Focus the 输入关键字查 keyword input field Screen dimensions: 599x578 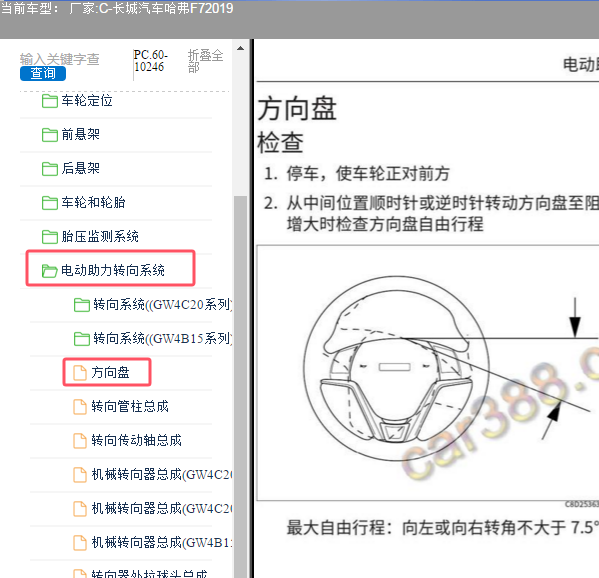pos(60,59)
